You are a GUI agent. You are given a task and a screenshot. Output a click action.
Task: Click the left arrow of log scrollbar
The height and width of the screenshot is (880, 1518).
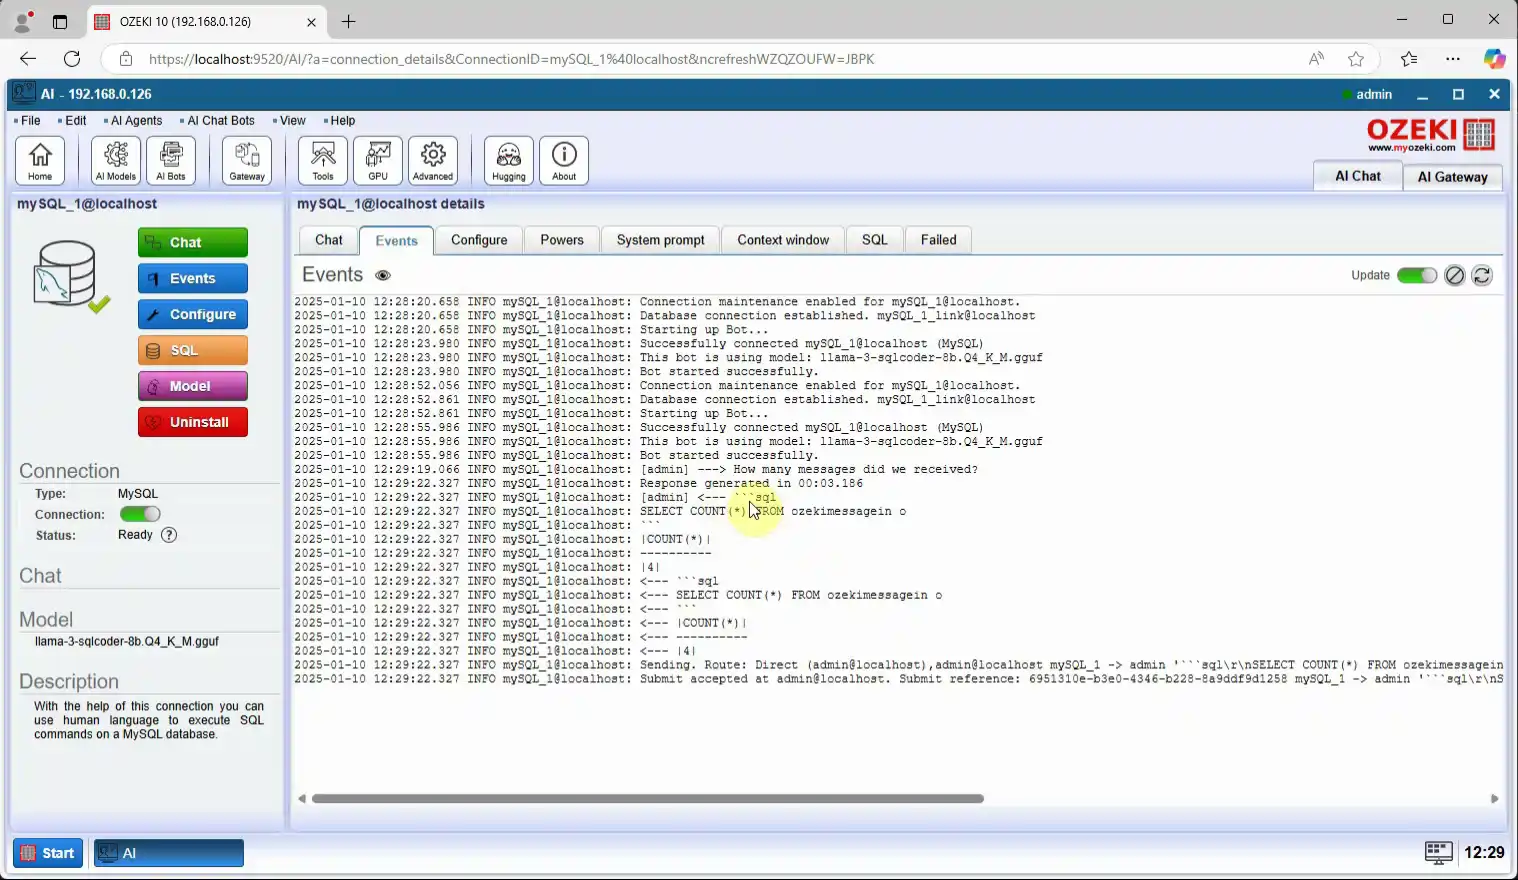tap(302, 798)
